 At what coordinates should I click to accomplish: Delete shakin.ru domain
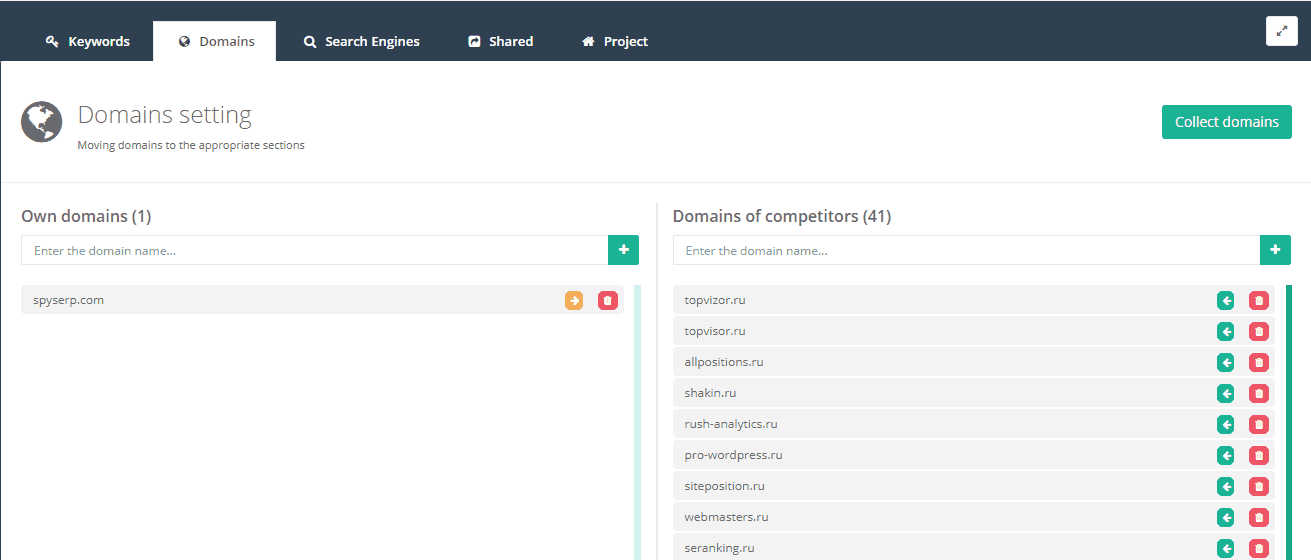click(1259, 393)
